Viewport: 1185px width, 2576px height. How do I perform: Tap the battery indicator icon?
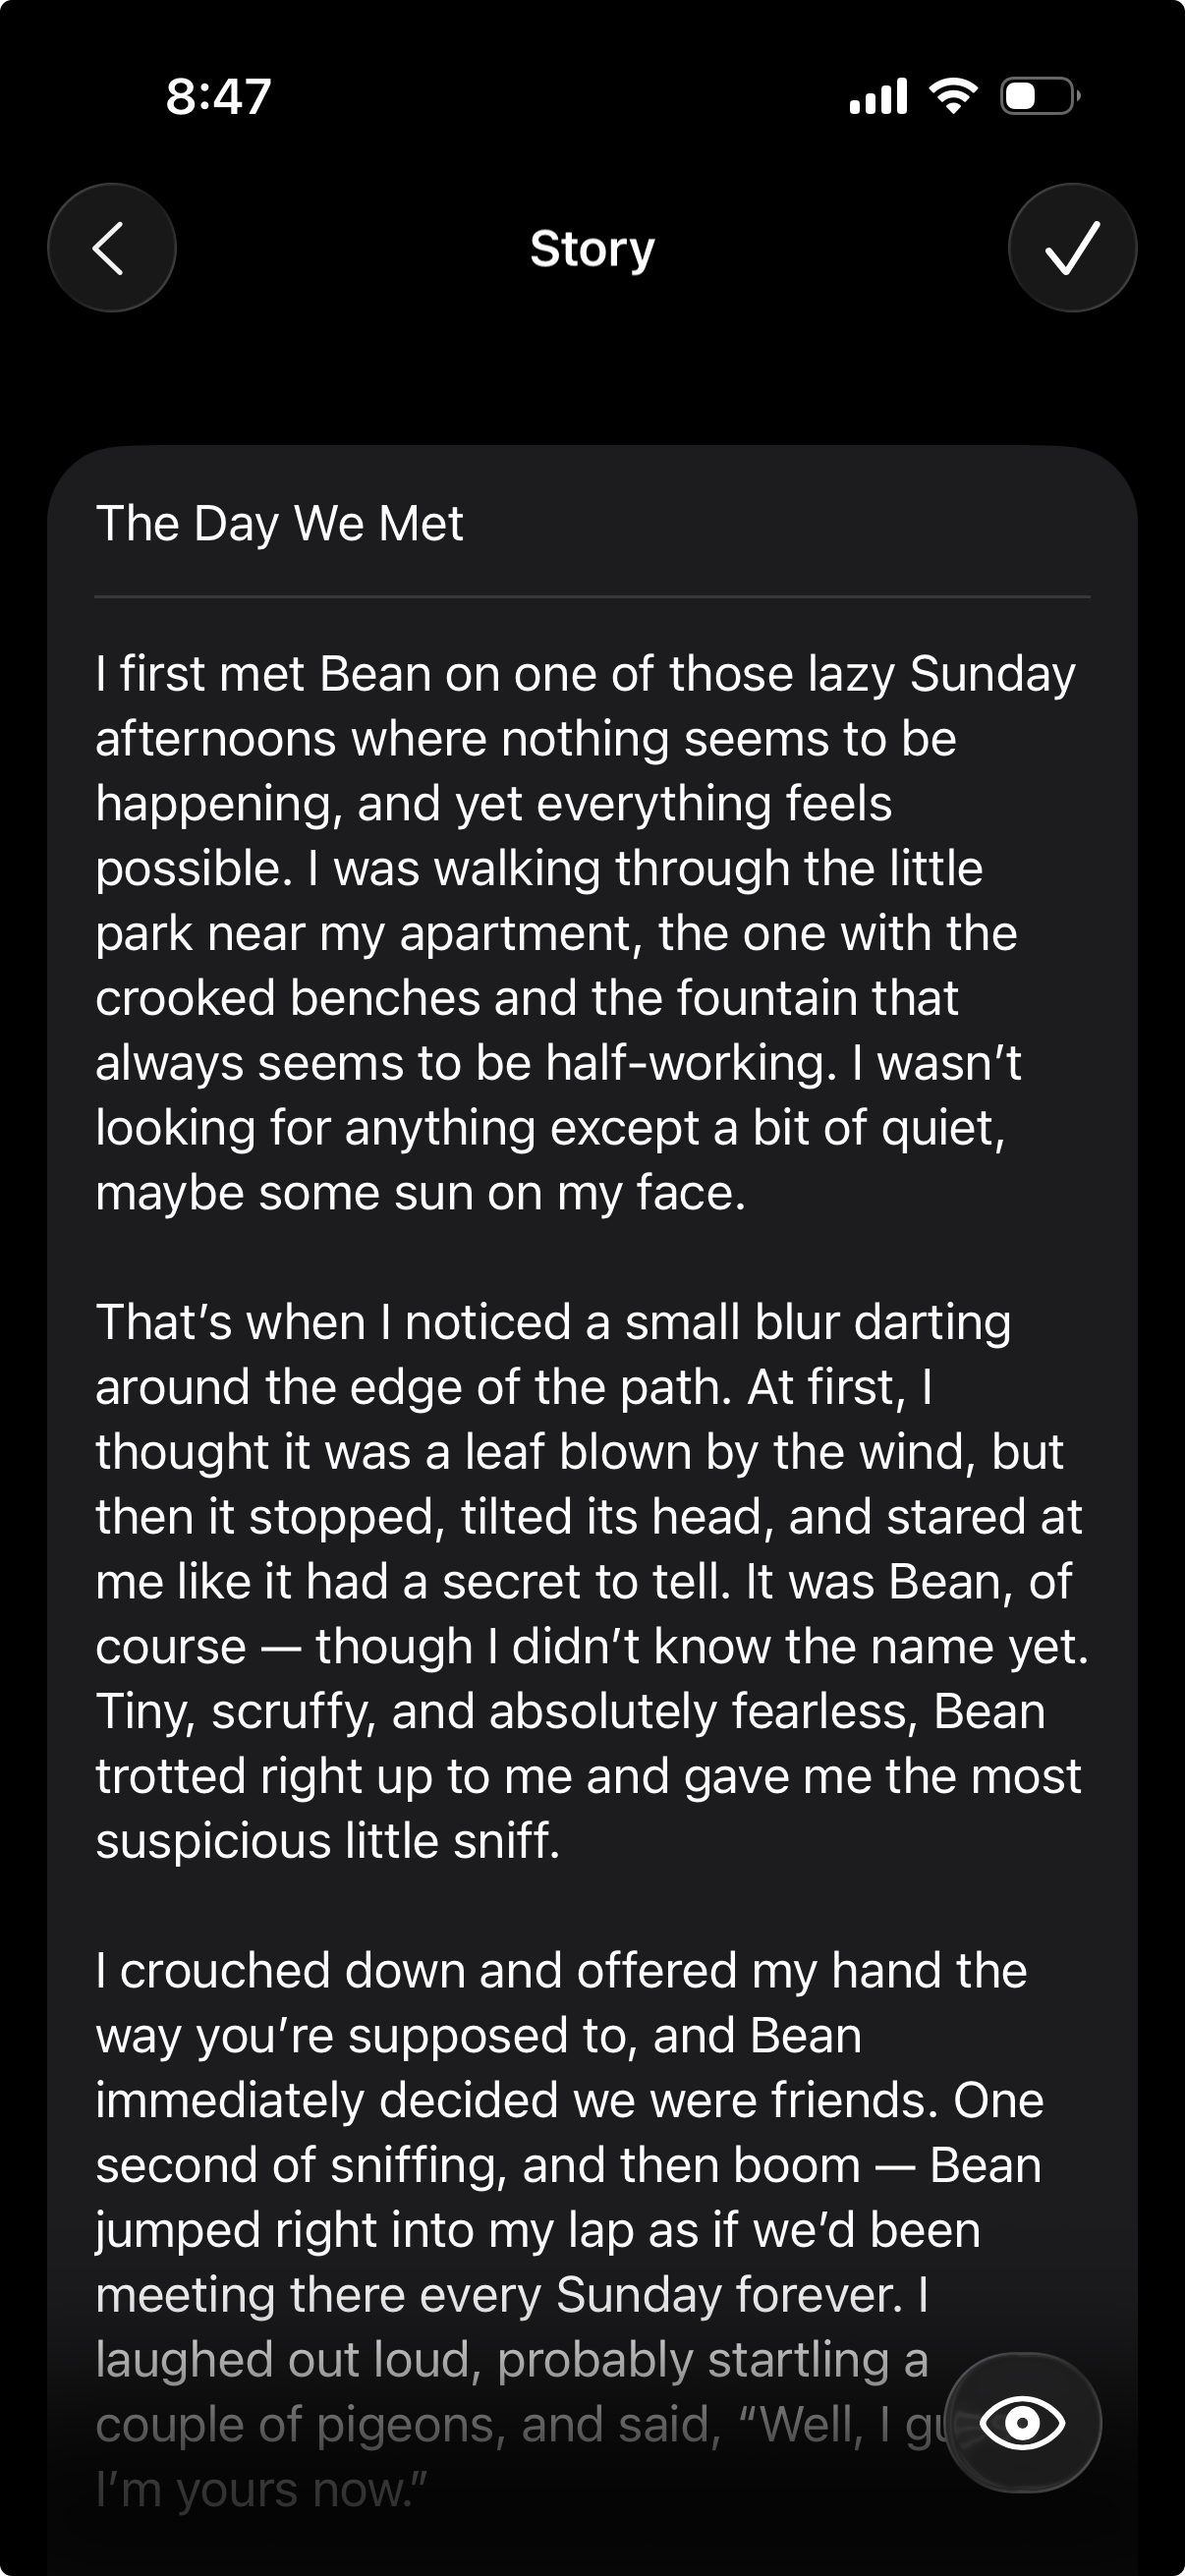[x=1040, y=96]
